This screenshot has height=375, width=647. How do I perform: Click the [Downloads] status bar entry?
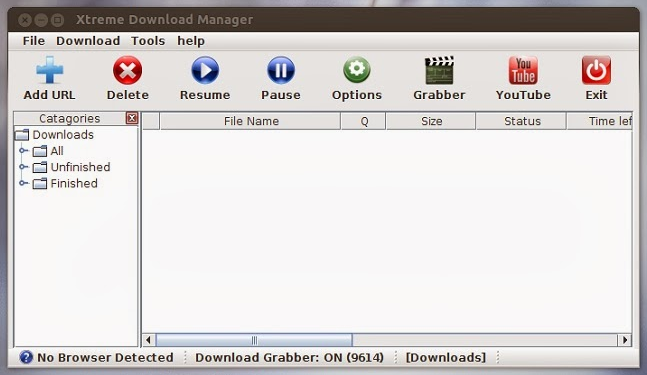coord(446,357)
